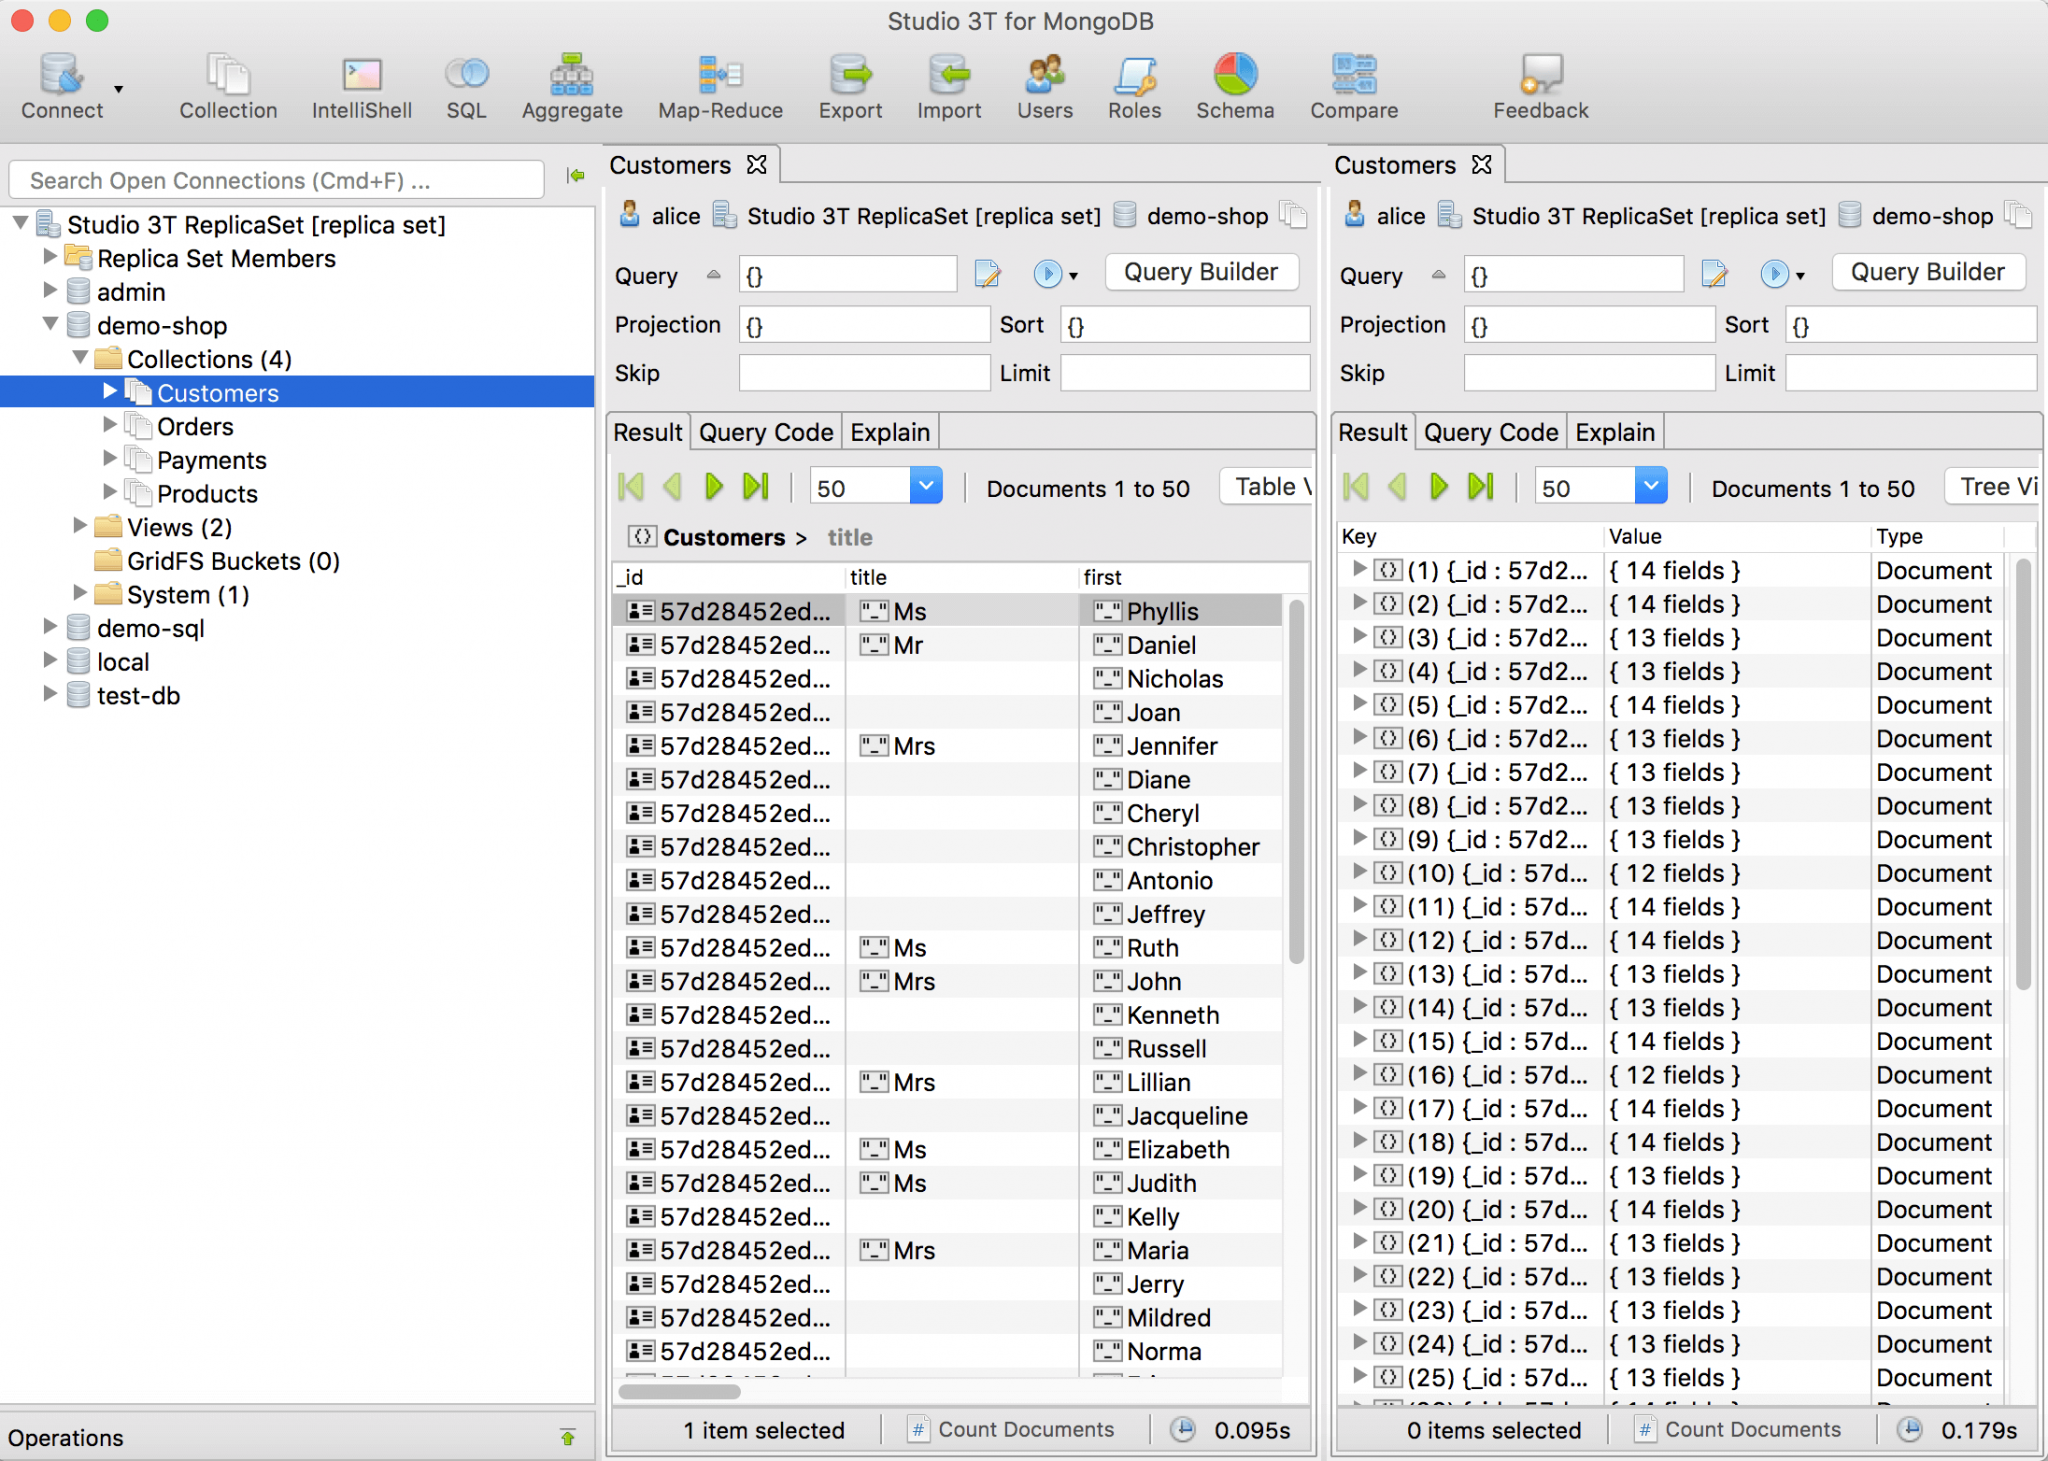Select the Explain tab in right panel
This screenshot has height=1461, width=2048.
click(x=1613, y=431)
